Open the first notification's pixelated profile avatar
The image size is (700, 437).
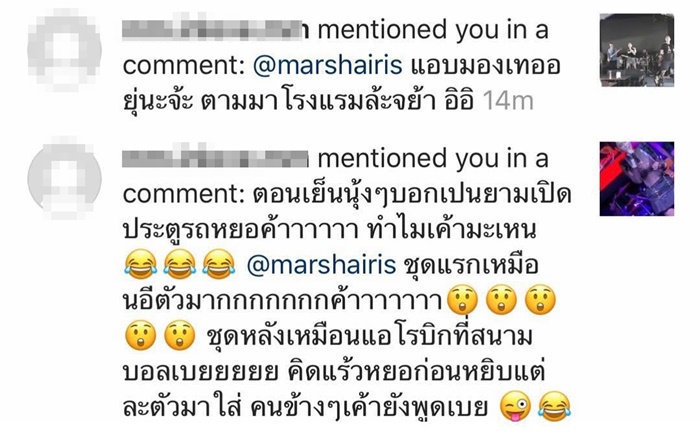[x=64, y=50]
